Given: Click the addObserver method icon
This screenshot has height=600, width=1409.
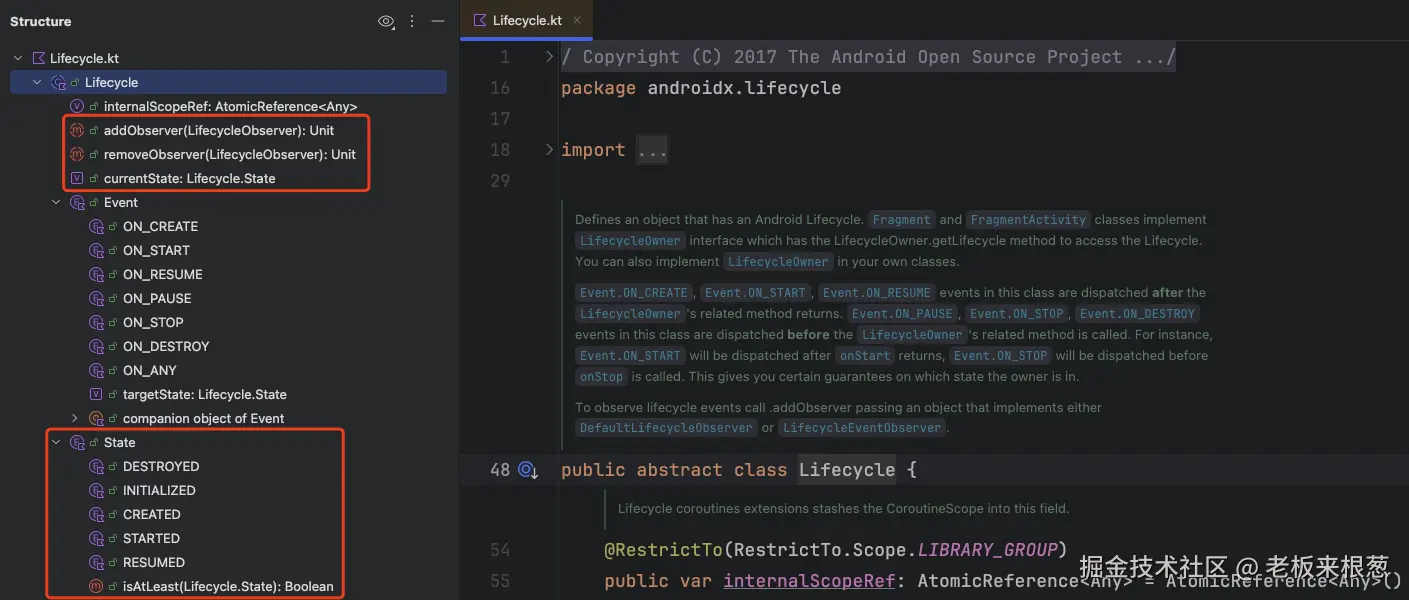Looking at the screenshot, I should (x=77, y=130).
